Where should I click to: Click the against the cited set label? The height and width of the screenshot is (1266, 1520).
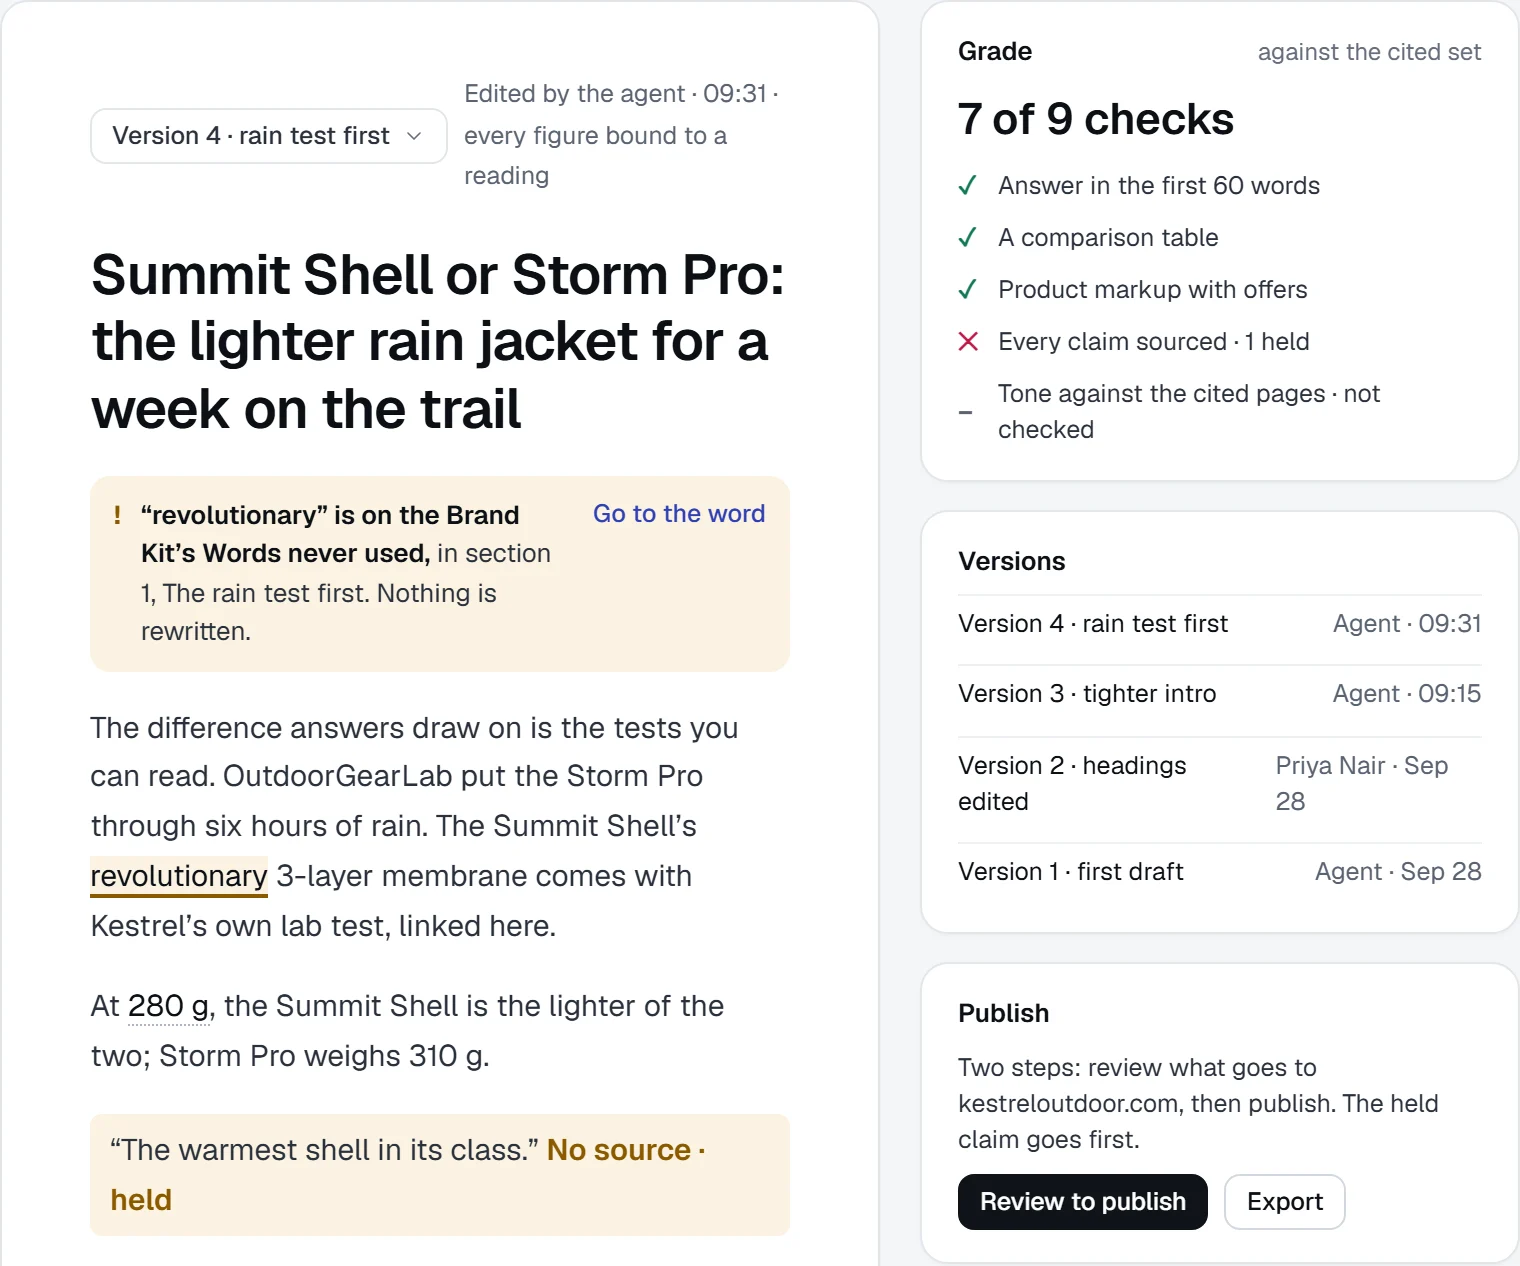(1369, 52)
